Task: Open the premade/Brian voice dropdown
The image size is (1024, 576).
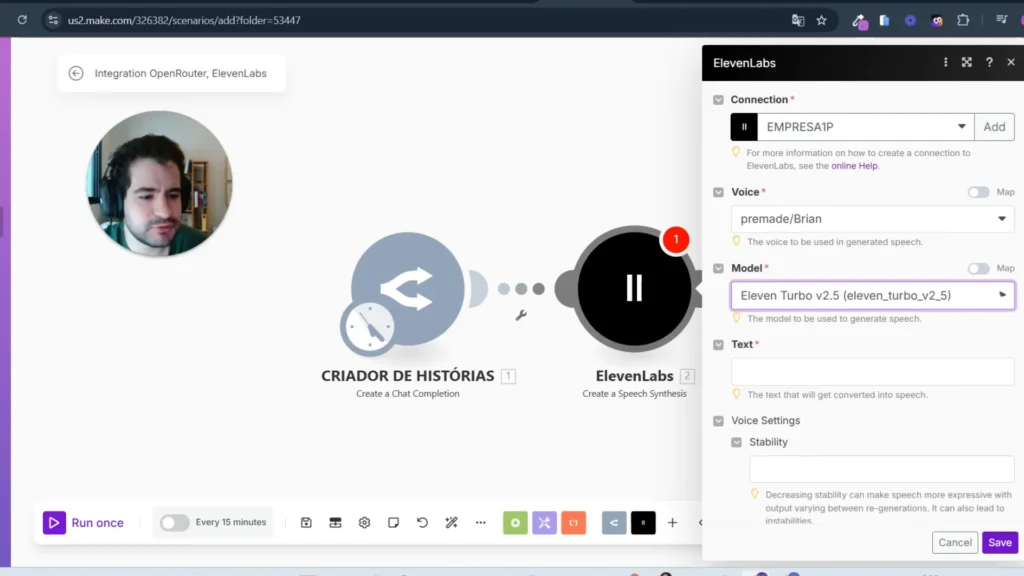Action: coord(872,219)
